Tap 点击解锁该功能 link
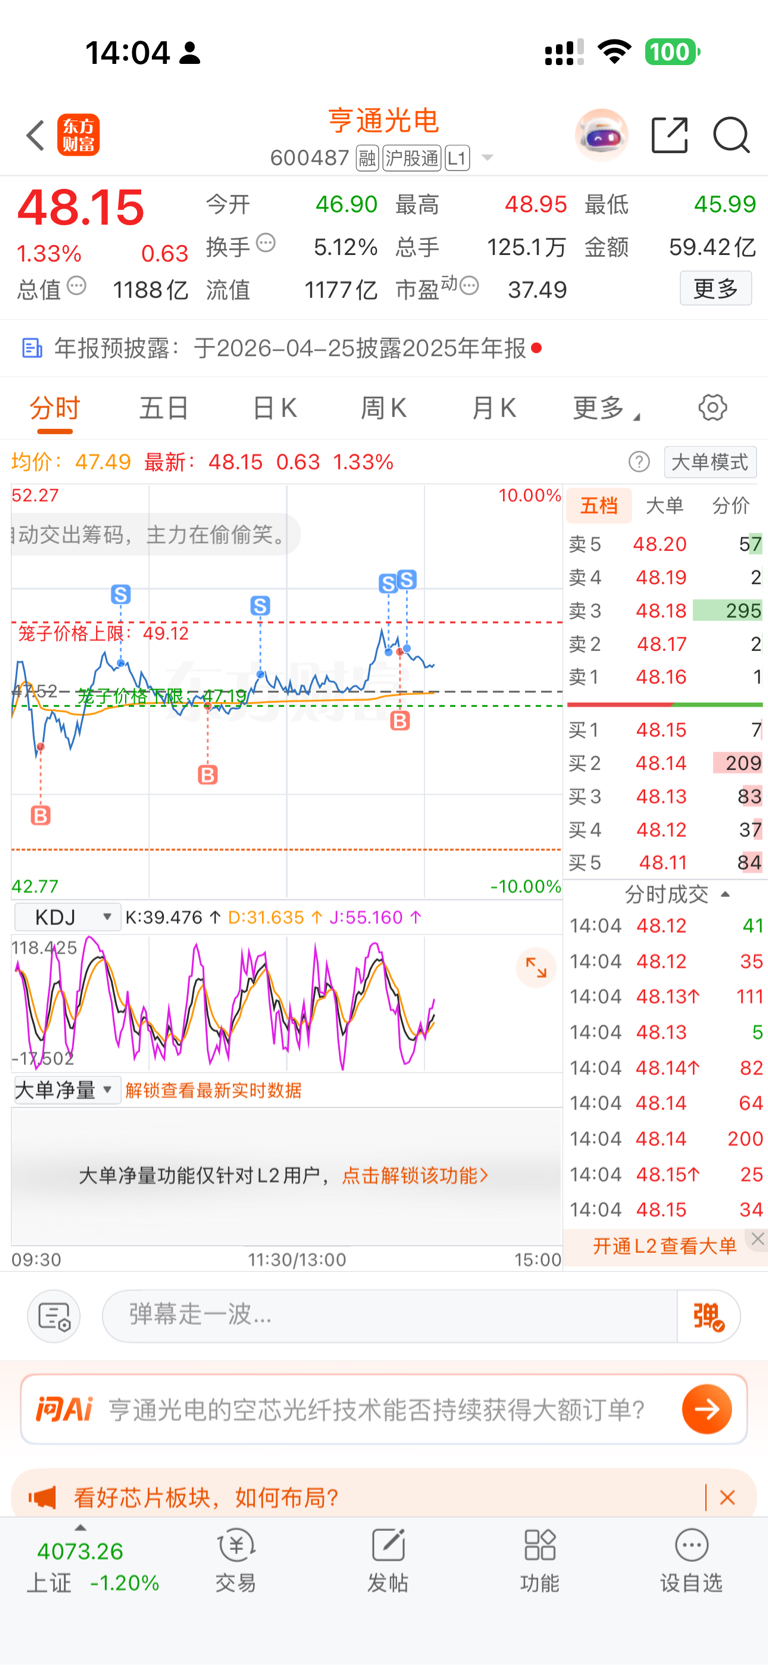Screen dimensions: 768x1665 415,1175
